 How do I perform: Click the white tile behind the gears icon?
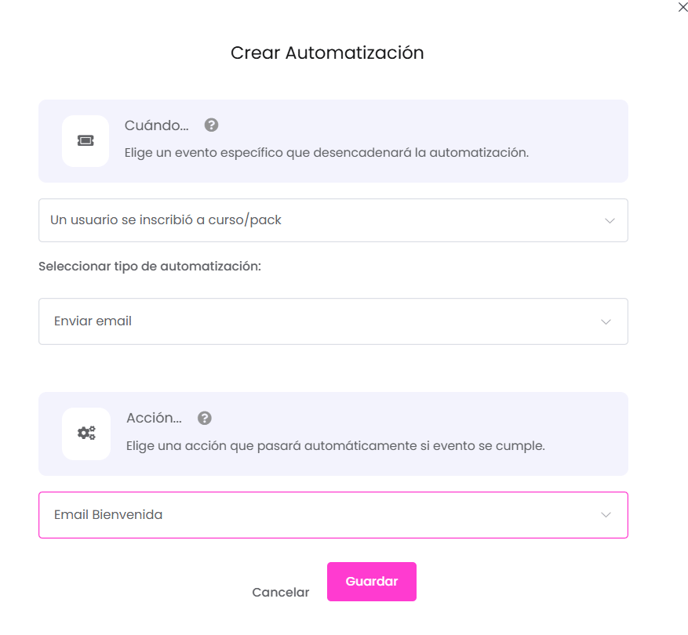click(x=86, y=434)
